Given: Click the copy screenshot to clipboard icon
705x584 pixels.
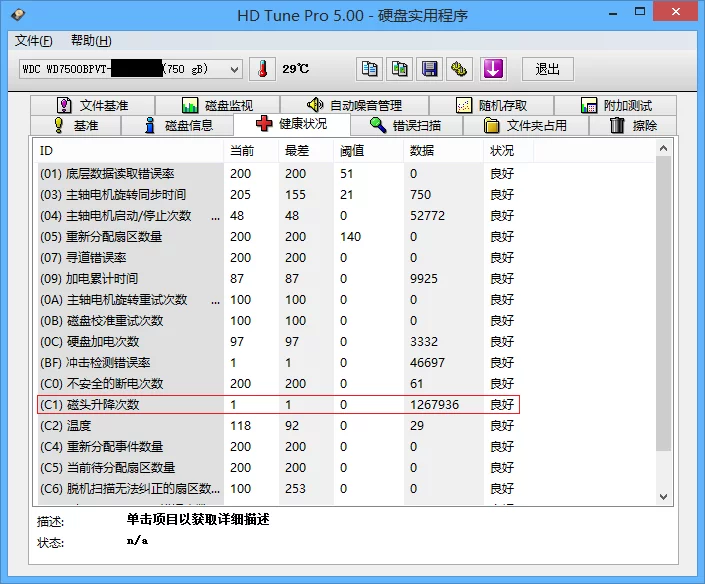Looking at the screenshot, I should [x=399, y=69].
